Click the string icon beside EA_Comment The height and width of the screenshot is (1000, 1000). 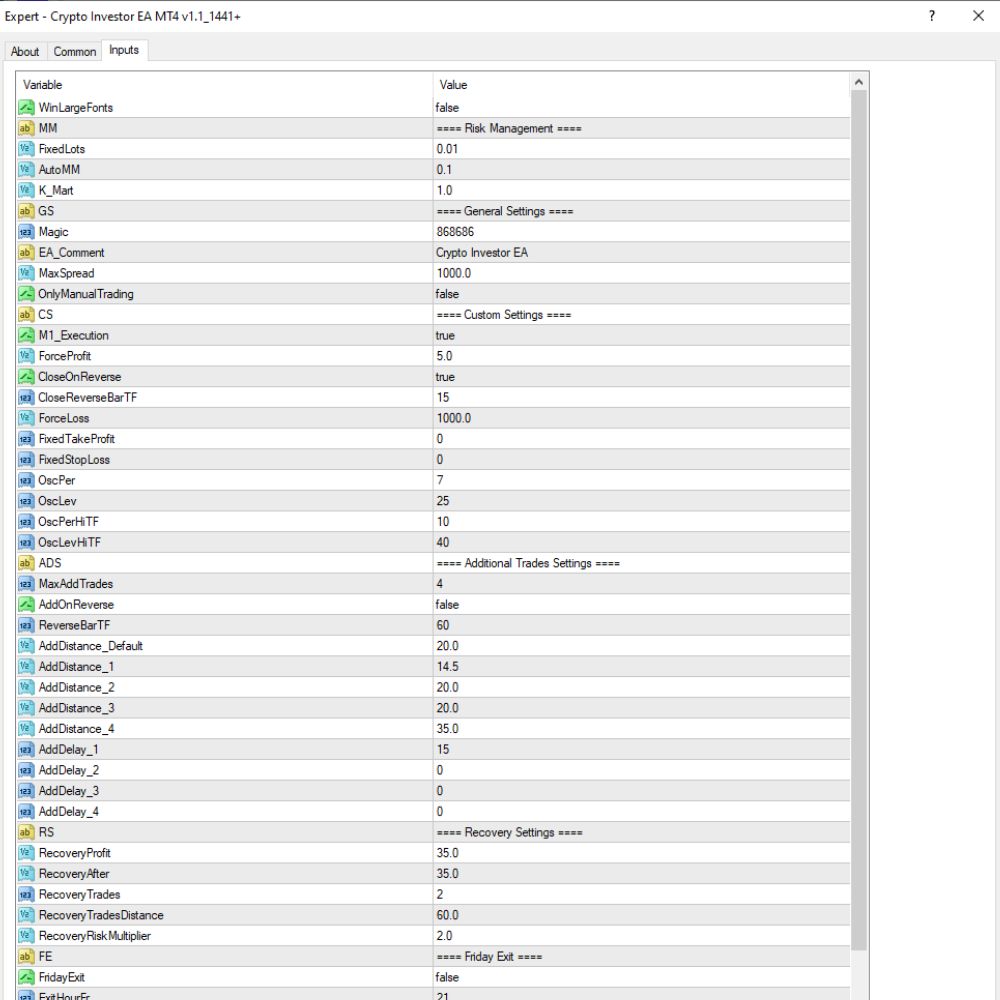[26, 253]
